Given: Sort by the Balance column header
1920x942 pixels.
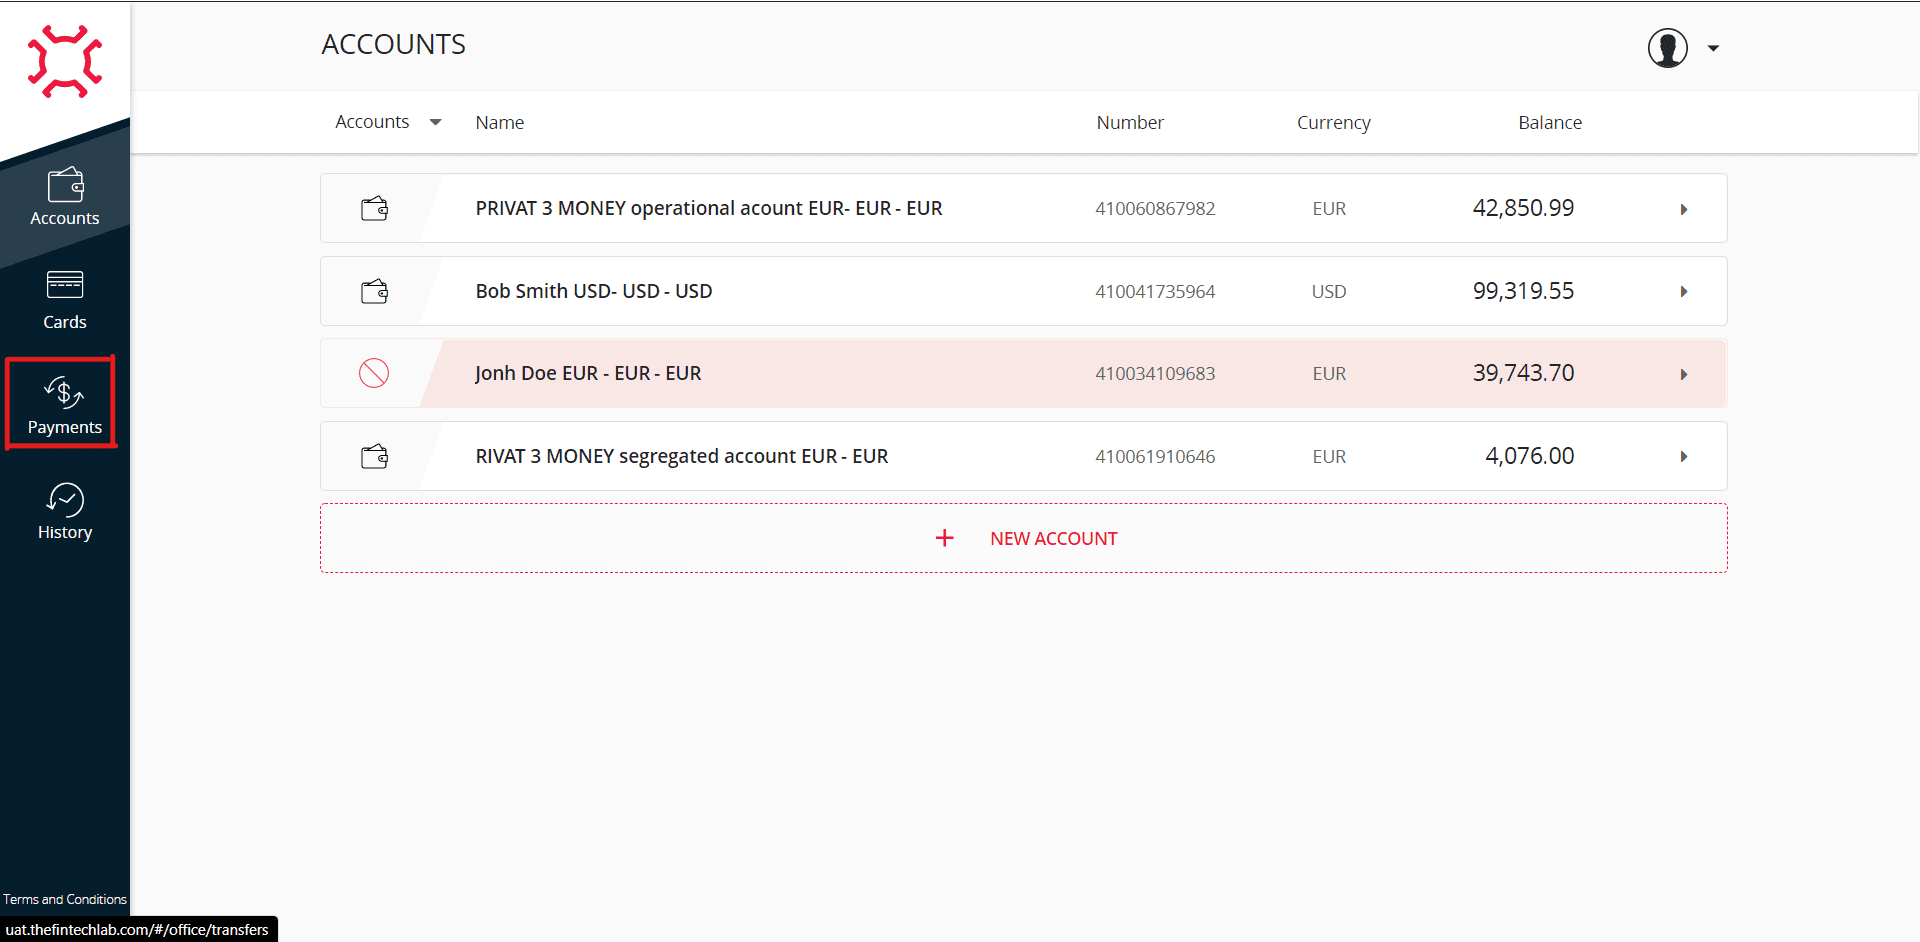Looking at the screenshot, I should (1550, 122).
